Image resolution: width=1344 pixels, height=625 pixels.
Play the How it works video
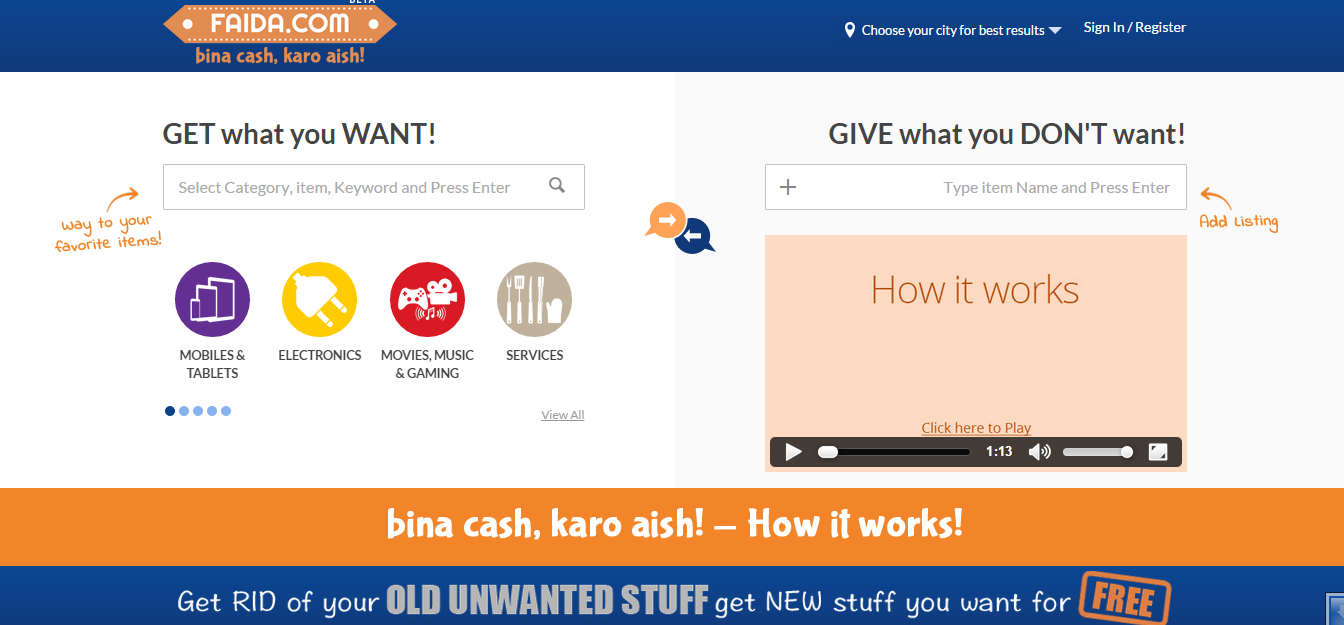[793, 452]
